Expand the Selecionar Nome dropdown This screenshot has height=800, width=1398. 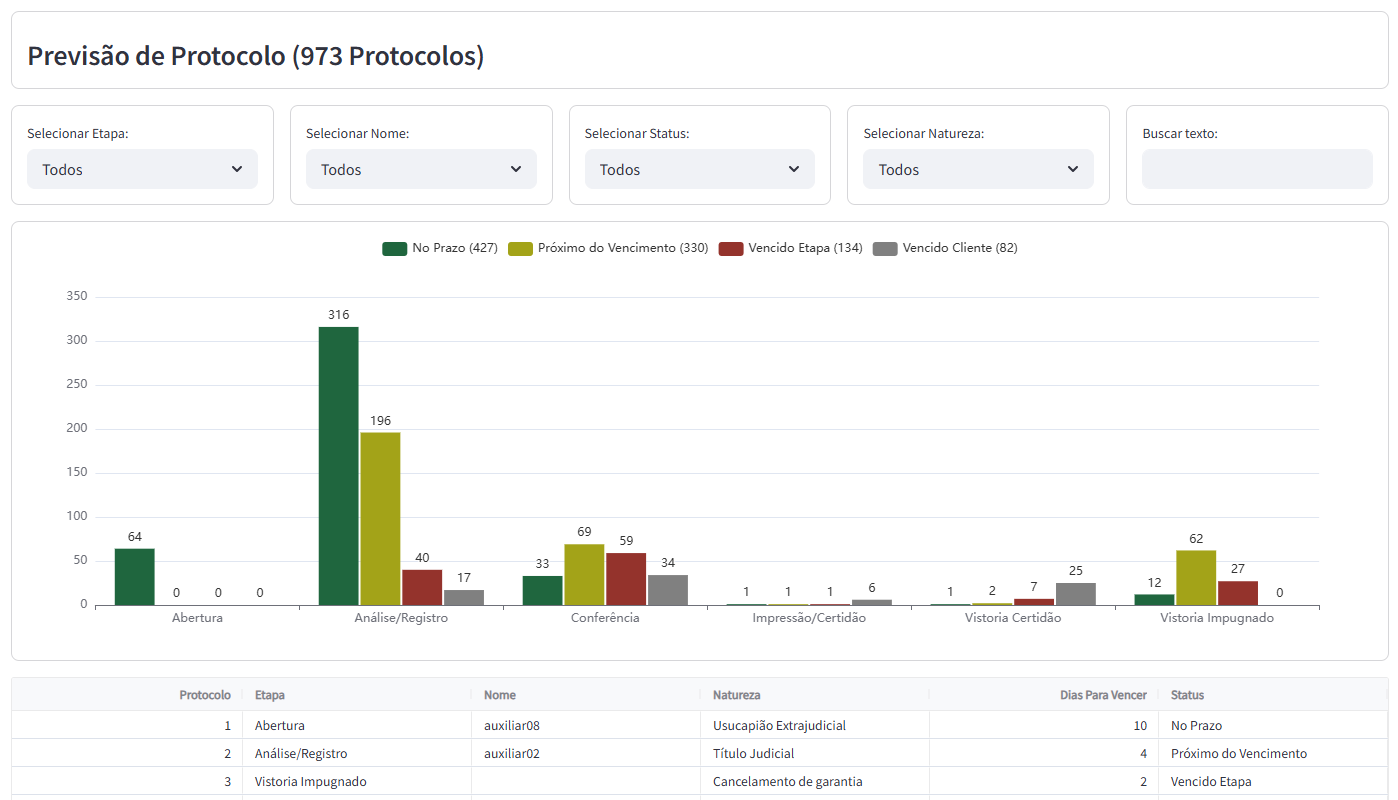pyautogui.click(x=421, y=169)
